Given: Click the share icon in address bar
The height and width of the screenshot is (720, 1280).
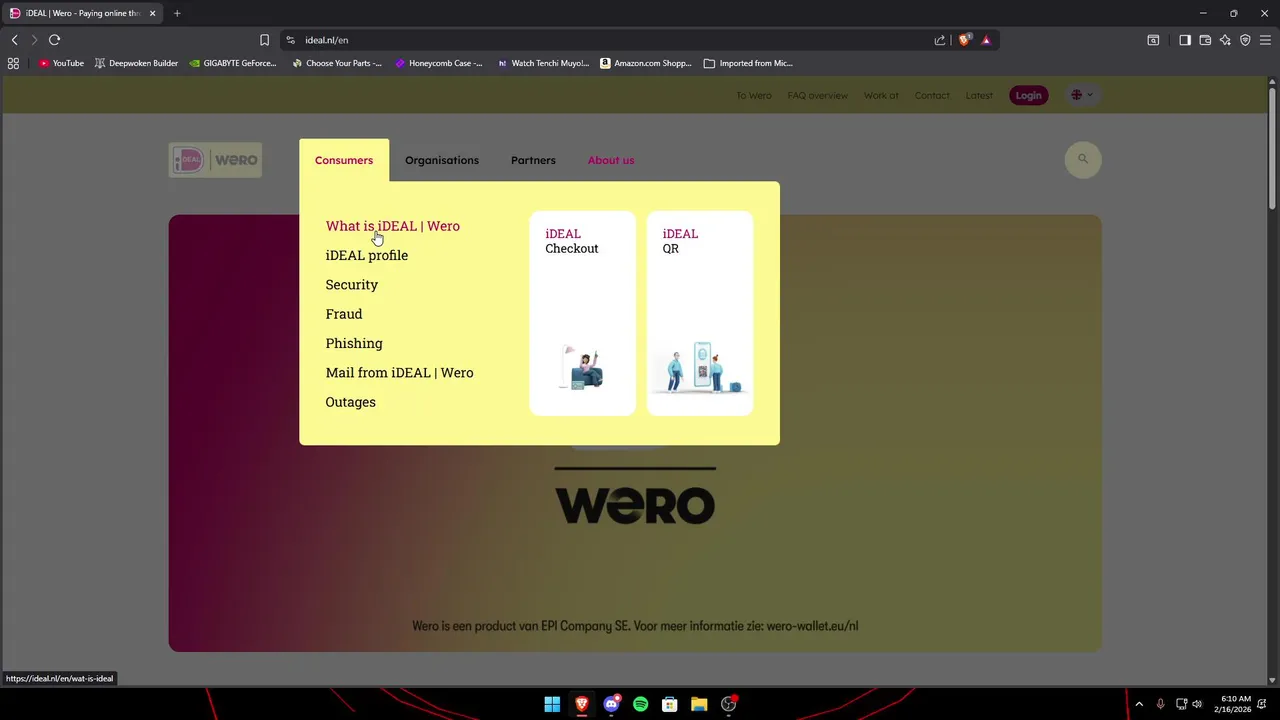Looking at the screenshot, I should point(940,40).
